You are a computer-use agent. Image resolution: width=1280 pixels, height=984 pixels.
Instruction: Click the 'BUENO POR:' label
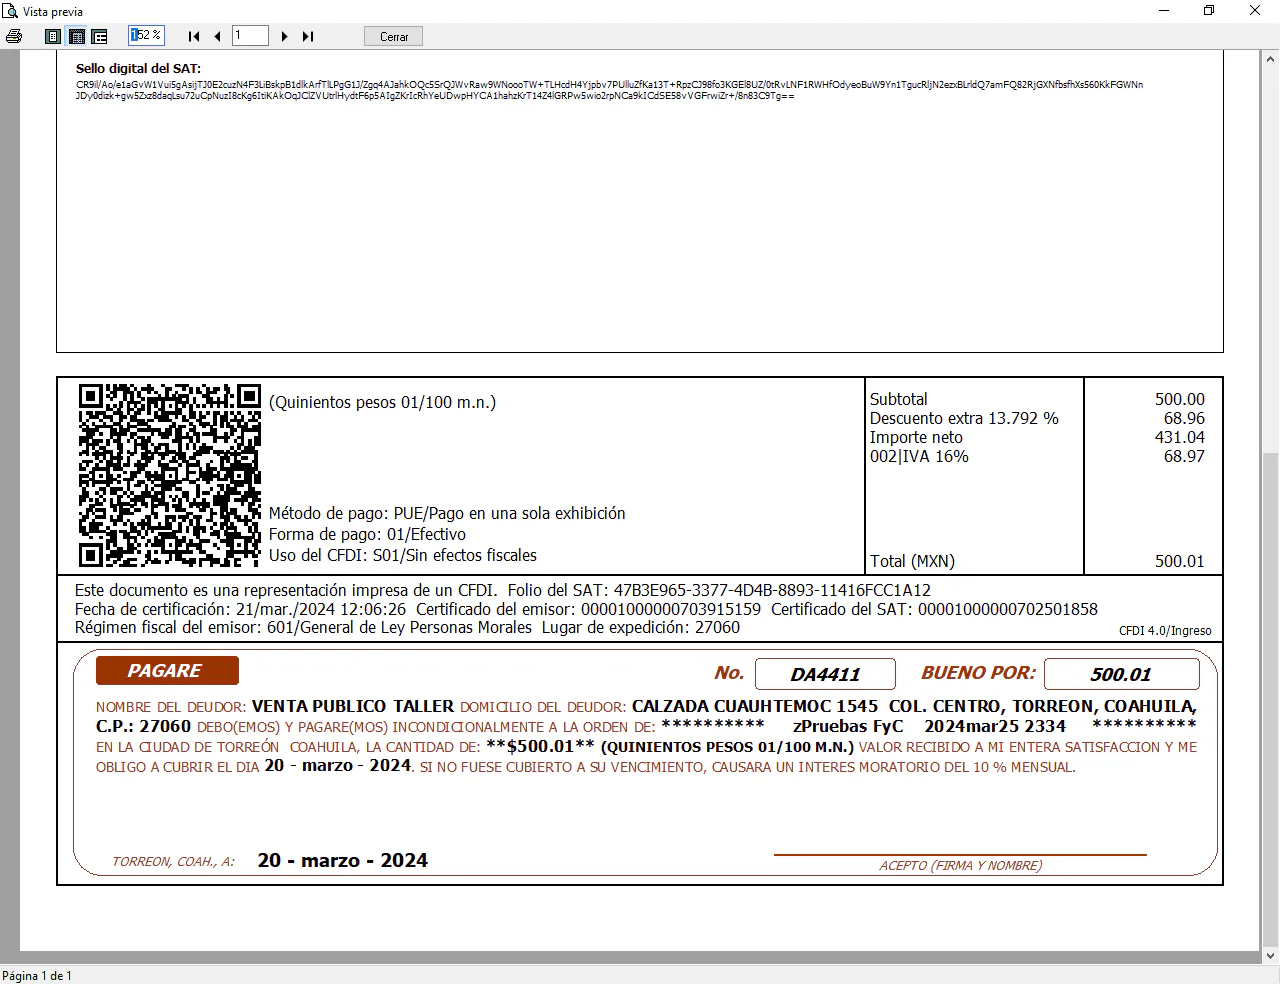(979, 673)
